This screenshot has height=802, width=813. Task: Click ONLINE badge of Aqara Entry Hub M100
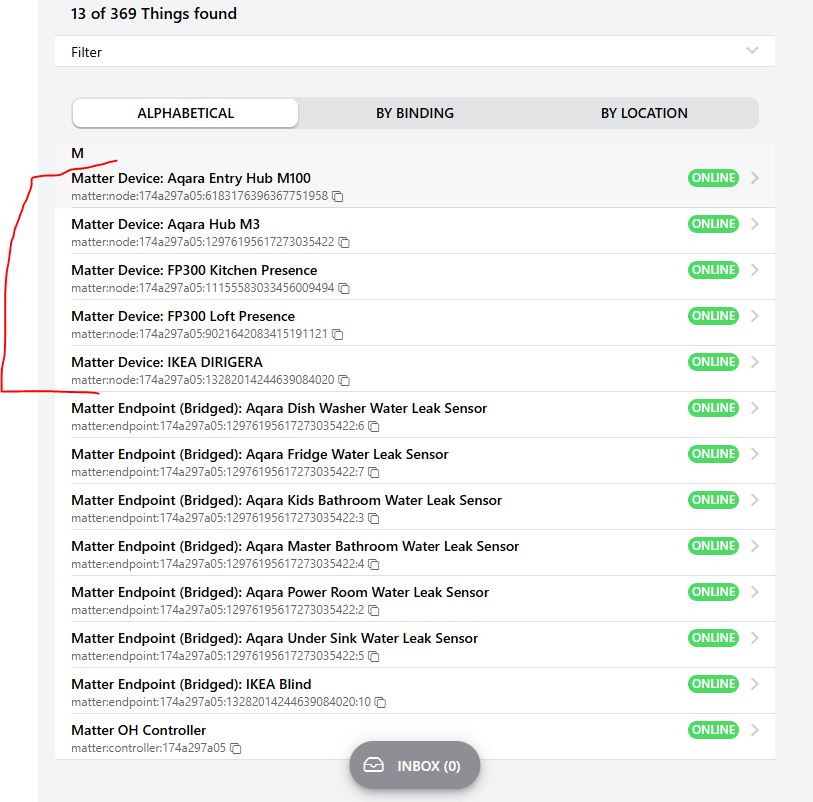click(x=713, y=178)
